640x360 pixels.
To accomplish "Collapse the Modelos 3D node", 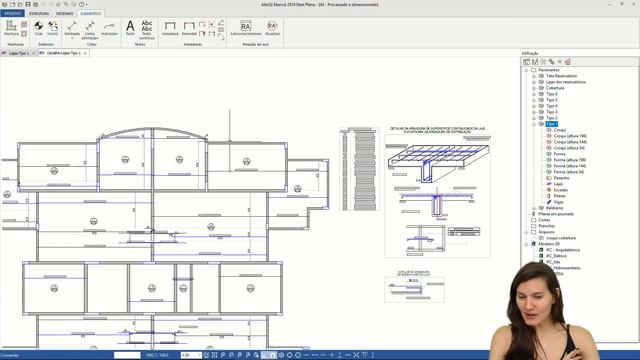I will tap(526, 244).
